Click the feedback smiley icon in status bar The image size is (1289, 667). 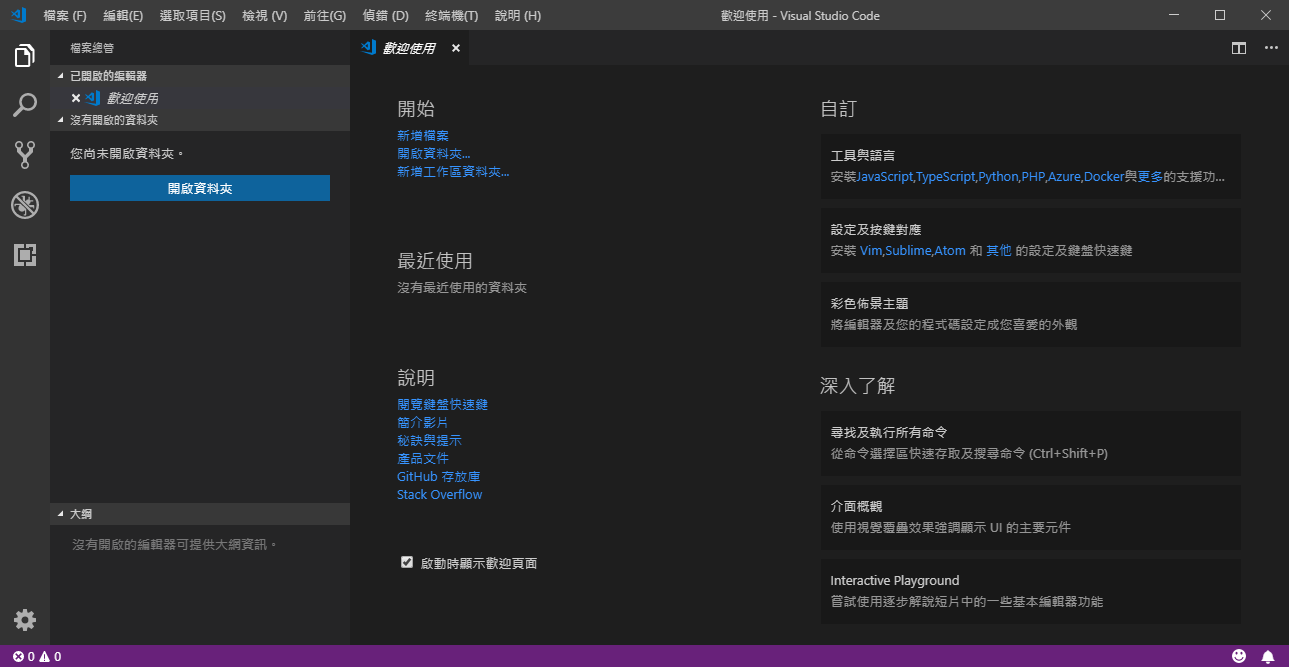click(x=1239, y=656)
